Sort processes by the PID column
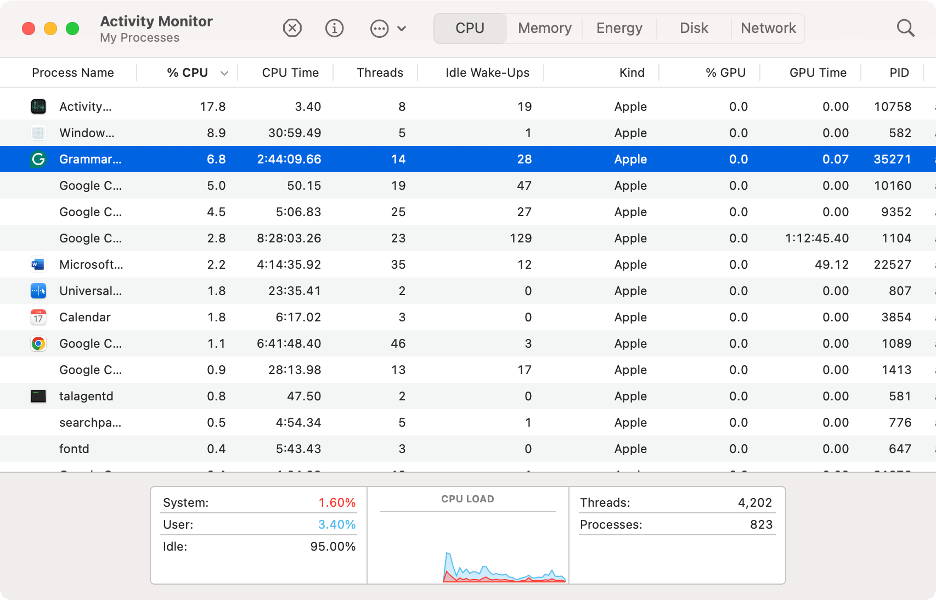The height and width of the screenshot is (600, 936). (x=898, y=72)
